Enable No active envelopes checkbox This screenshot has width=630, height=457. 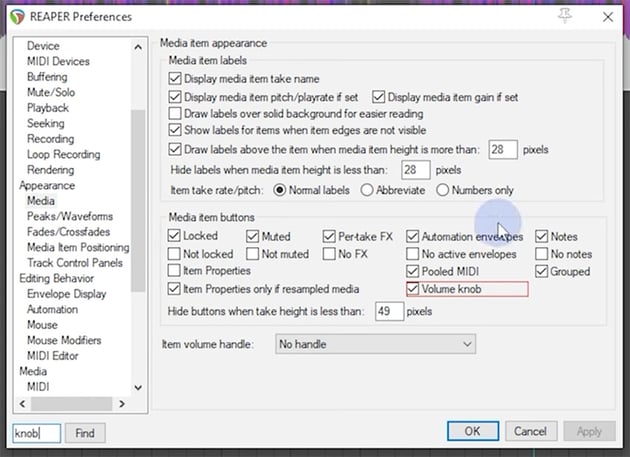413,254
